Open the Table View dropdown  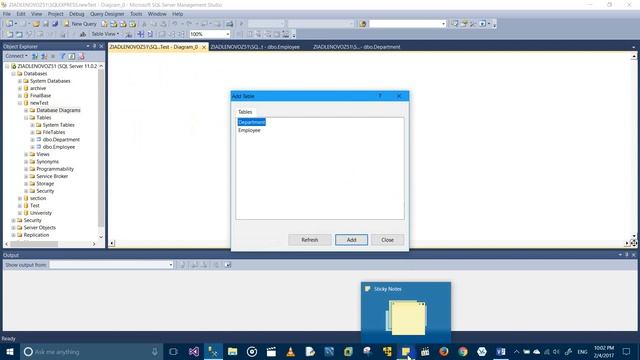click(105, 34)
